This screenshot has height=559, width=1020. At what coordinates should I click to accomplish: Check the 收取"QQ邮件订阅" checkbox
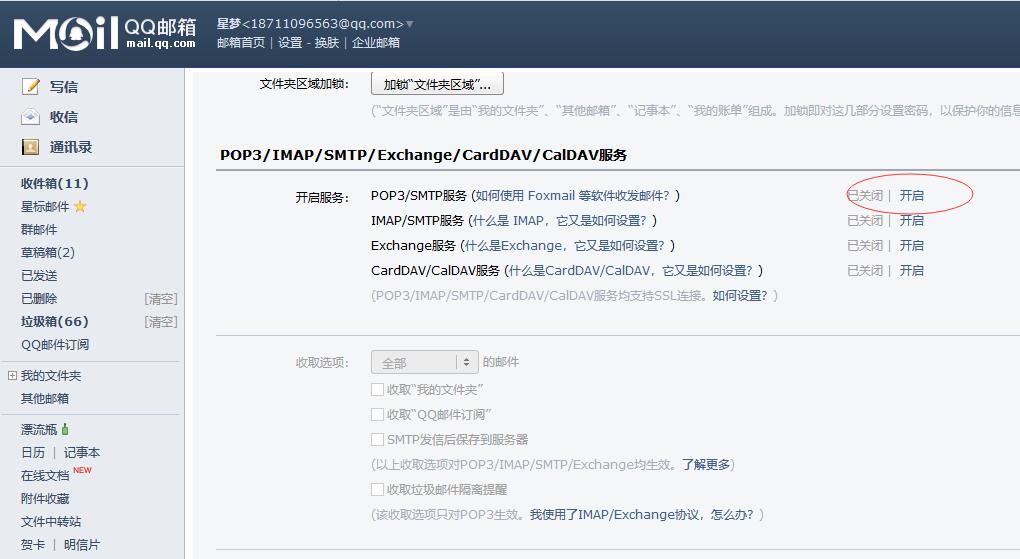click(x=378, y=414)
